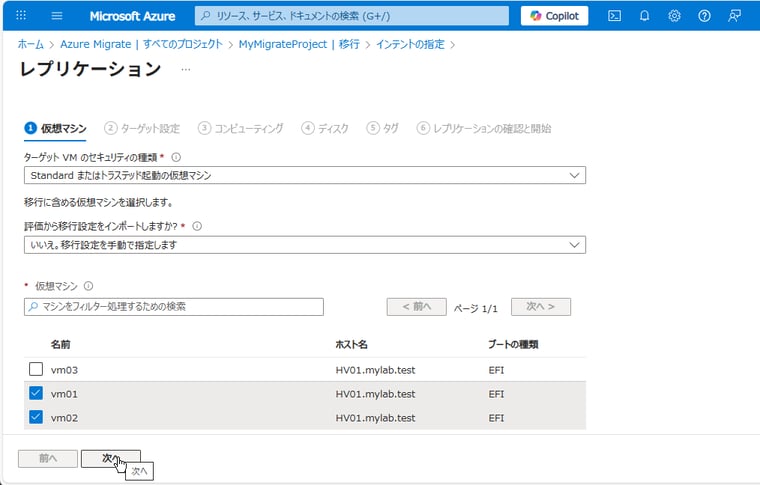The width and height of the screenshot is (760, 485).
Task: Open インテントの指定 breadcrumb
Action: (x=410, y=44)
